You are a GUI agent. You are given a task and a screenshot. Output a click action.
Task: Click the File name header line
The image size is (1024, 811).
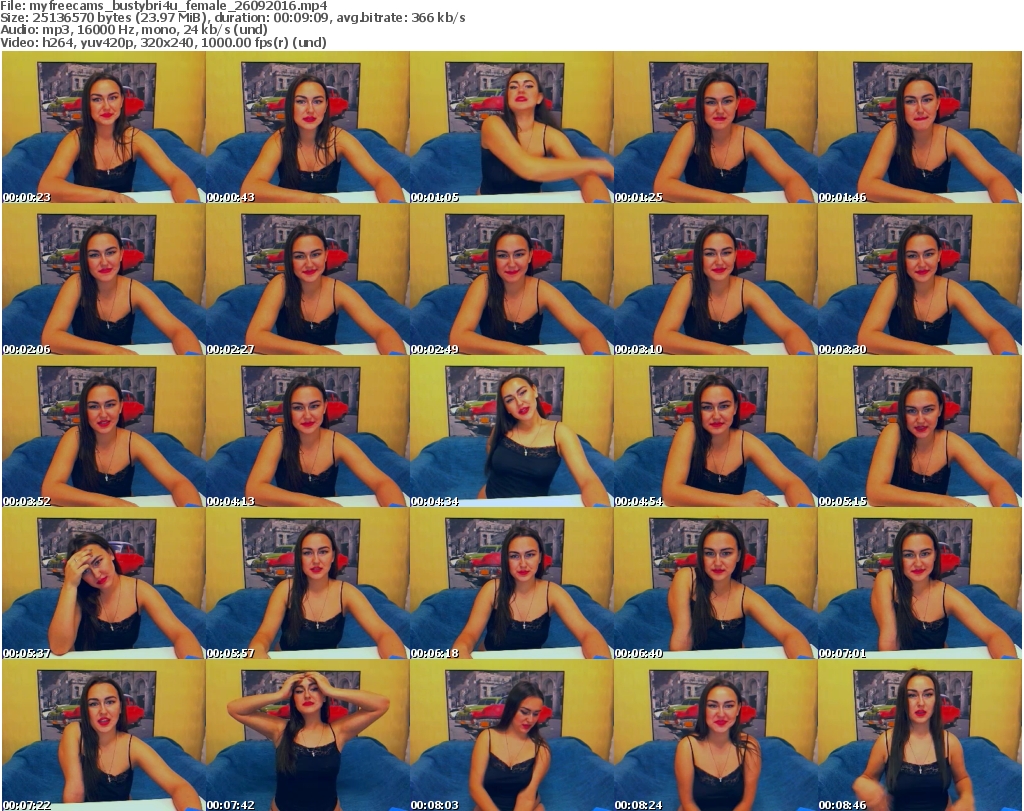coord(164,6)
